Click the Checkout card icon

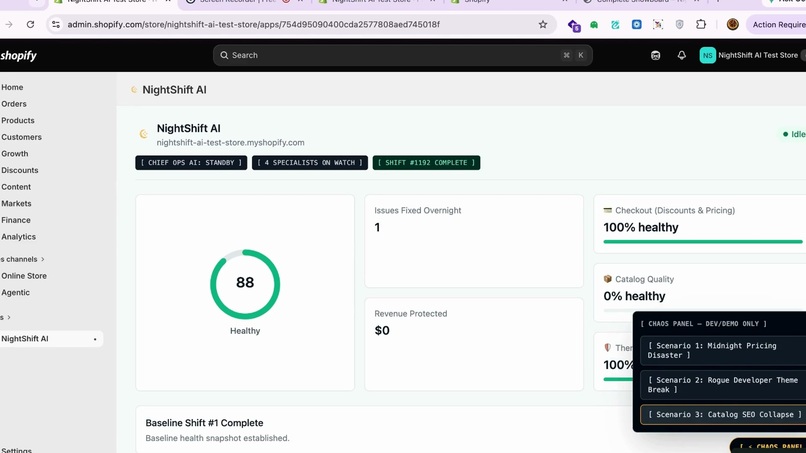(608, 210)
